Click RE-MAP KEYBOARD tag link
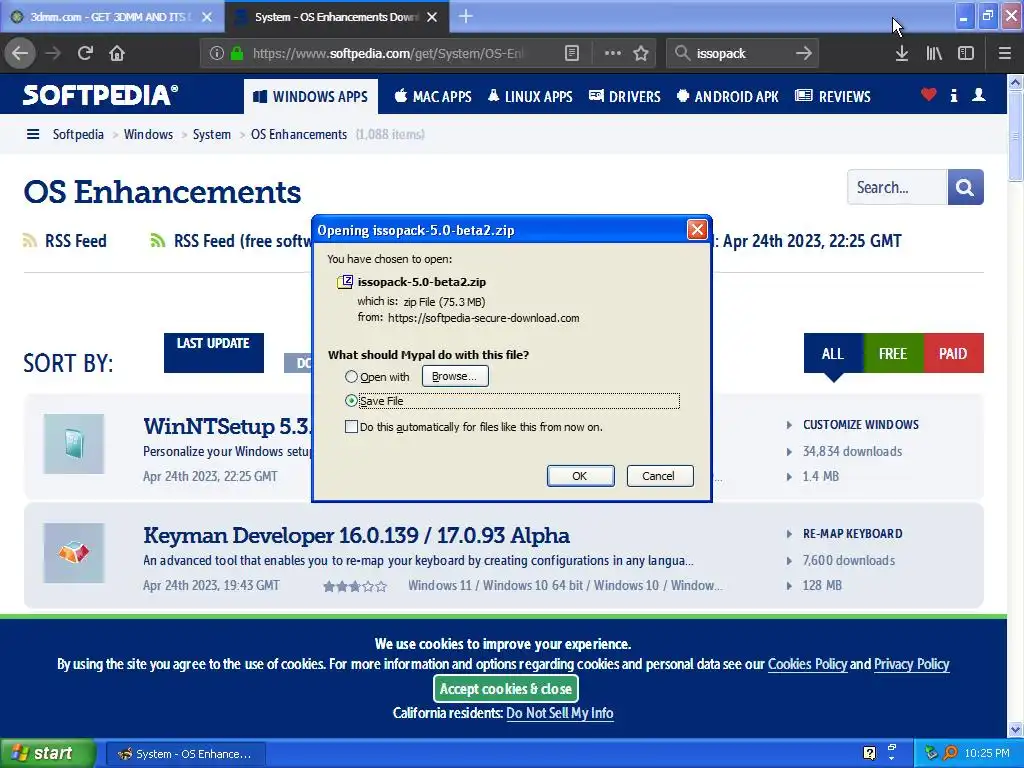This screenshot has width=1024, height=768. click(853, 534)
